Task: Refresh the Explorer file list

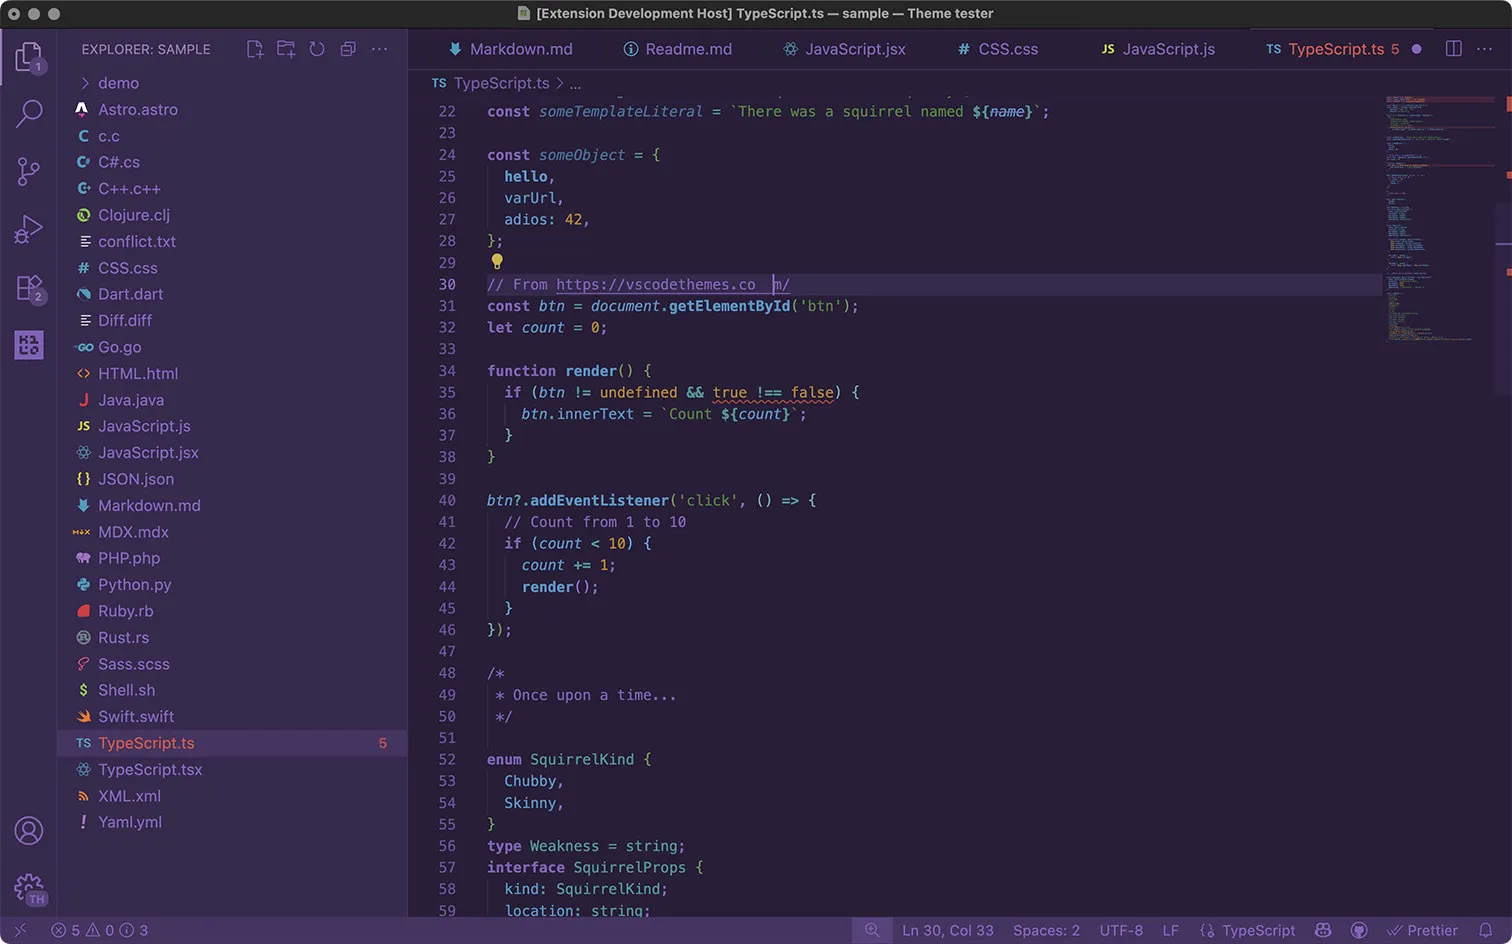Action: 317,48
